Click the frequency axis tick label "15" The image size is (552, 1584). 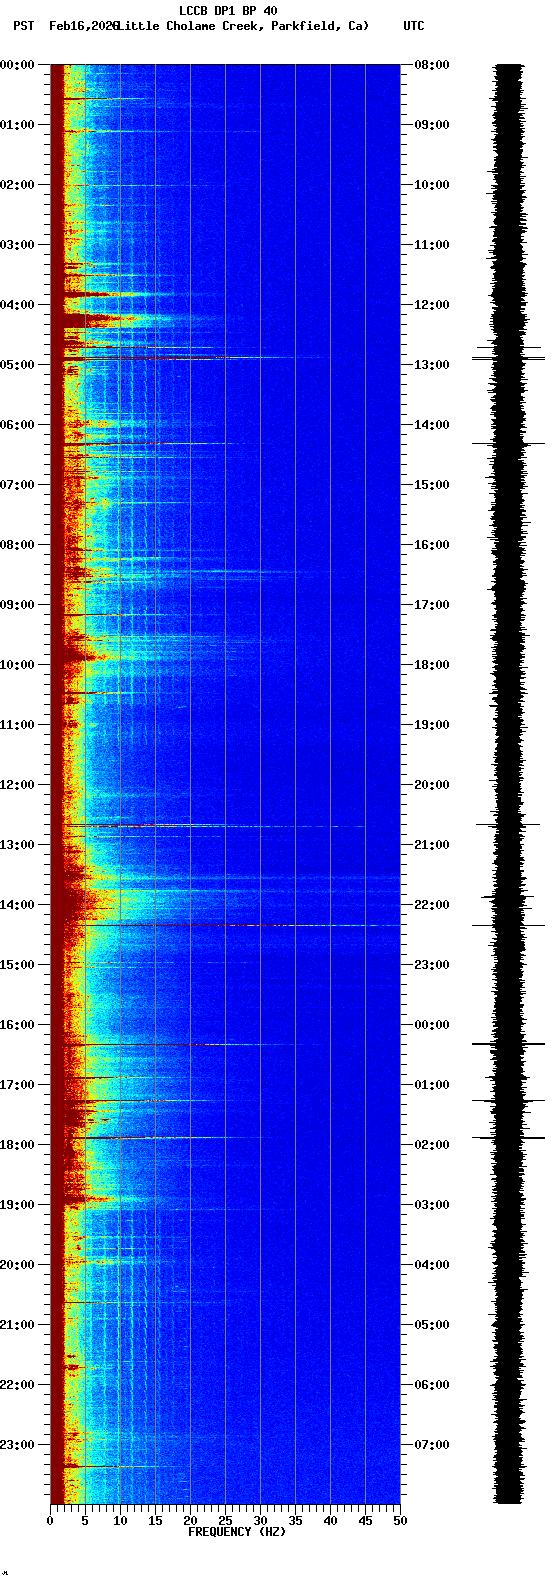tap(155, 1521)
